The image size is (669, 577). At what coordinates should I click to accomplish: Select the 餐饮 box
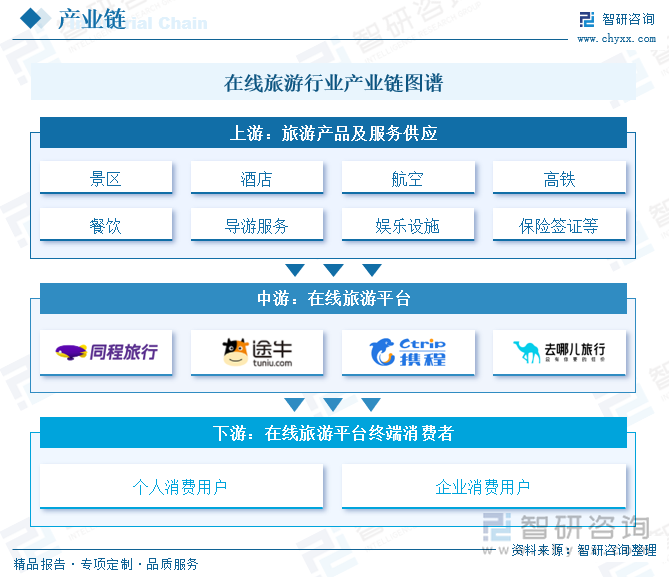pyautogui.click(x=106, y=224)
